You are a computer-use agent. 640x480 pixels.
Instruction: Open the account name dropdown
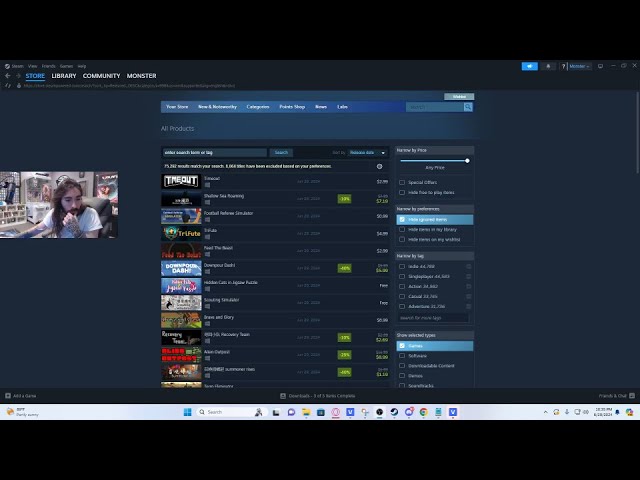pos(578,66)
